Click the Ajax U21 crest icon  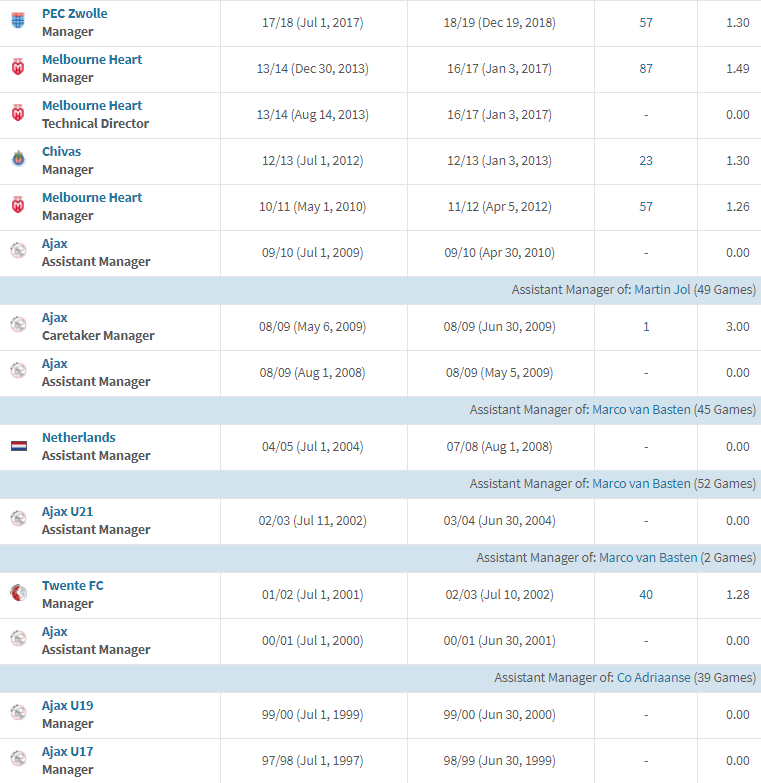(x=18, y=520)
